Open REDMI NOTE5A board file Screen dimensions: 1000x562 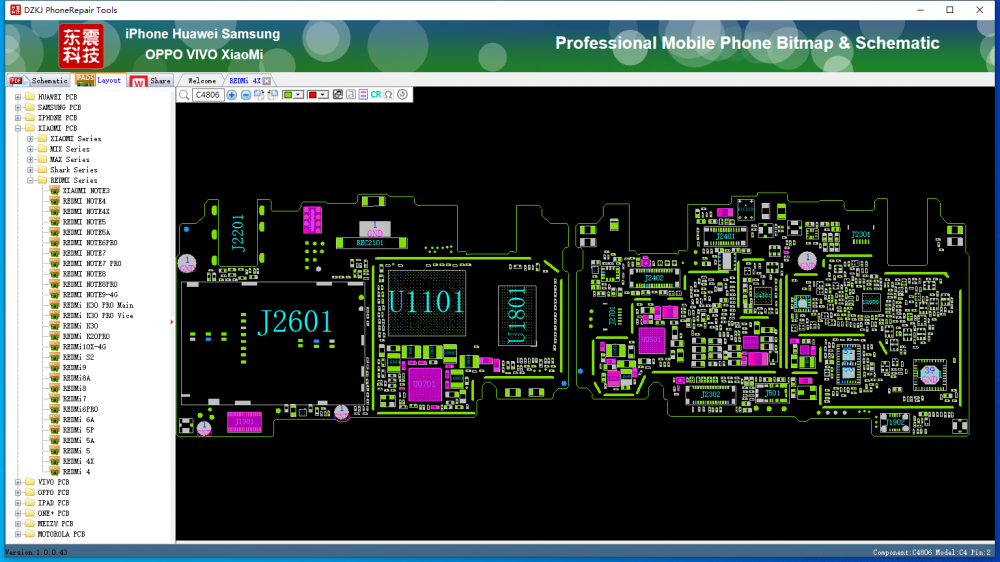tap(86, 232)
